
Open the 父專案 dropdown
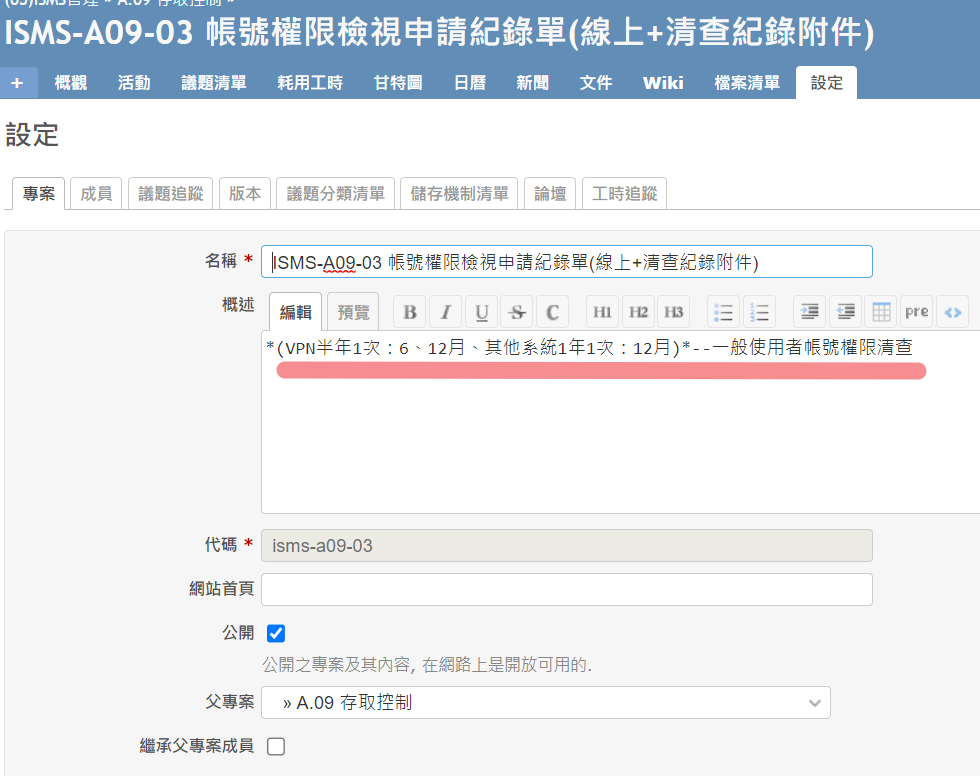click(546, 703)
